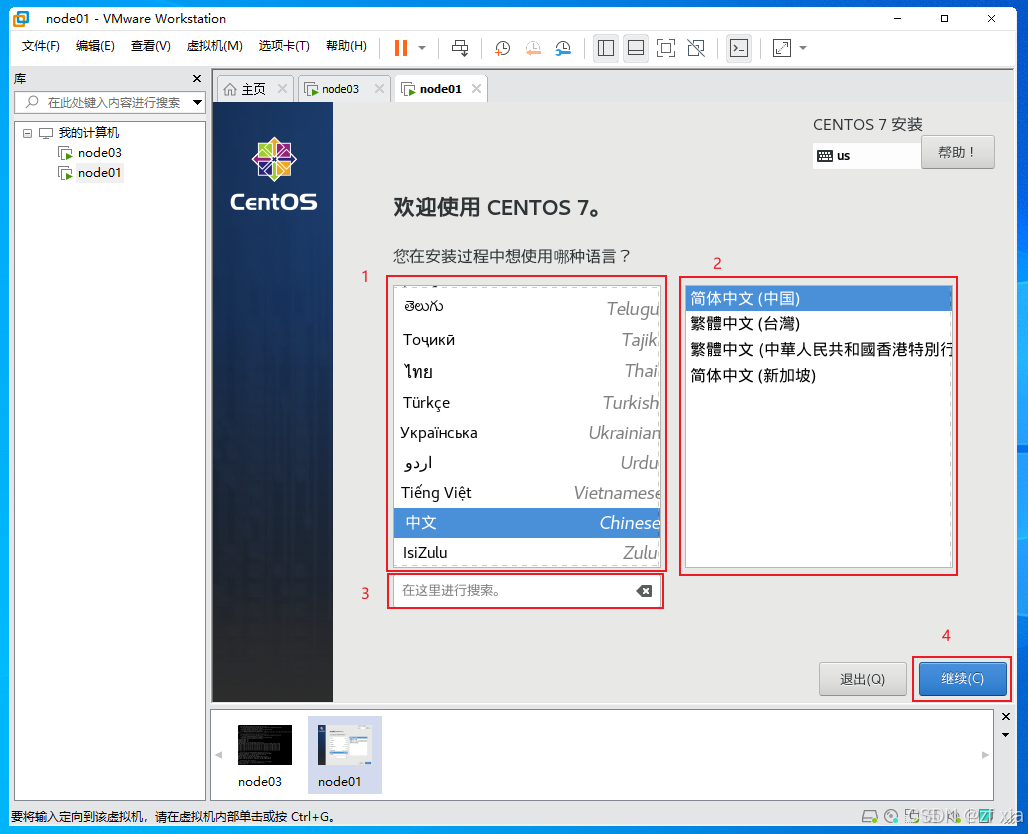This screenshot has height=834, width=1028.
Task: Select Thai in the language list
Action: [x=527, y=371]
